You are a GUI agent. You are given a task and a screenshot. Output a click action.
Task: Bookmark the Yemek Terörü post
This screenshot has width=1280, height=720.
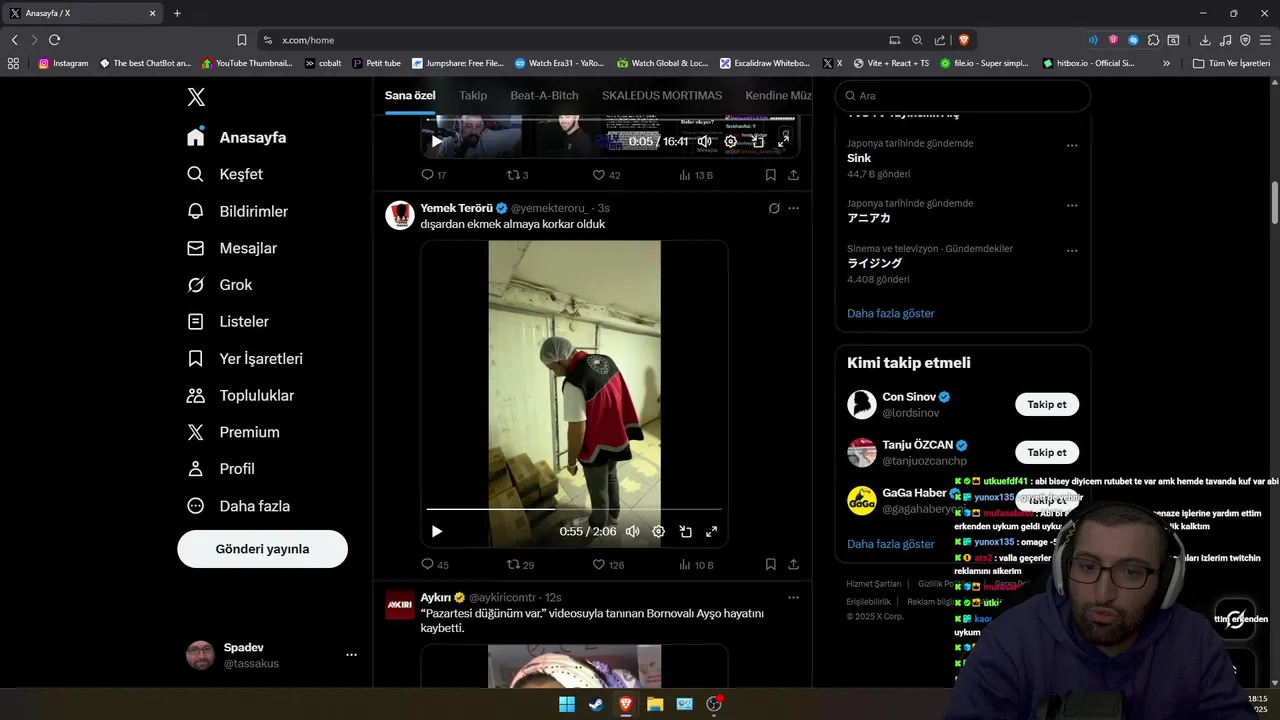pyautogui.click(x=770, y=565)
